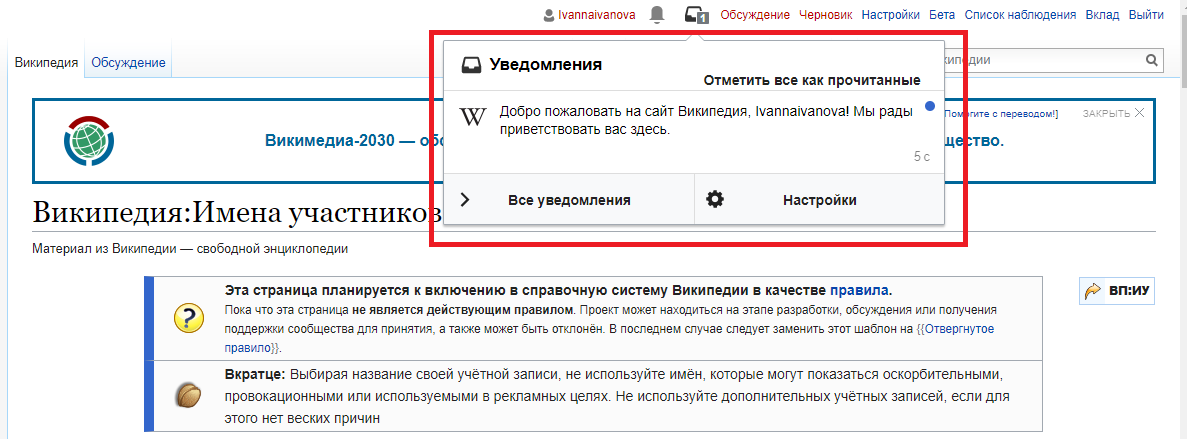Click the ВП:ИУ shortcut box
1187x439 pixels.
(1118, 292)
